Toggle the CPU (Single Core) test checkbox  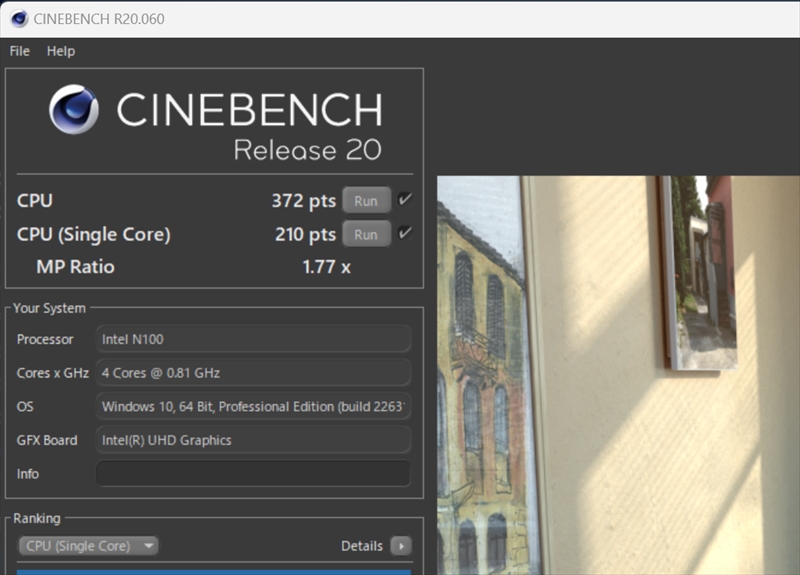pyautogui.click(x=405, y=233)
